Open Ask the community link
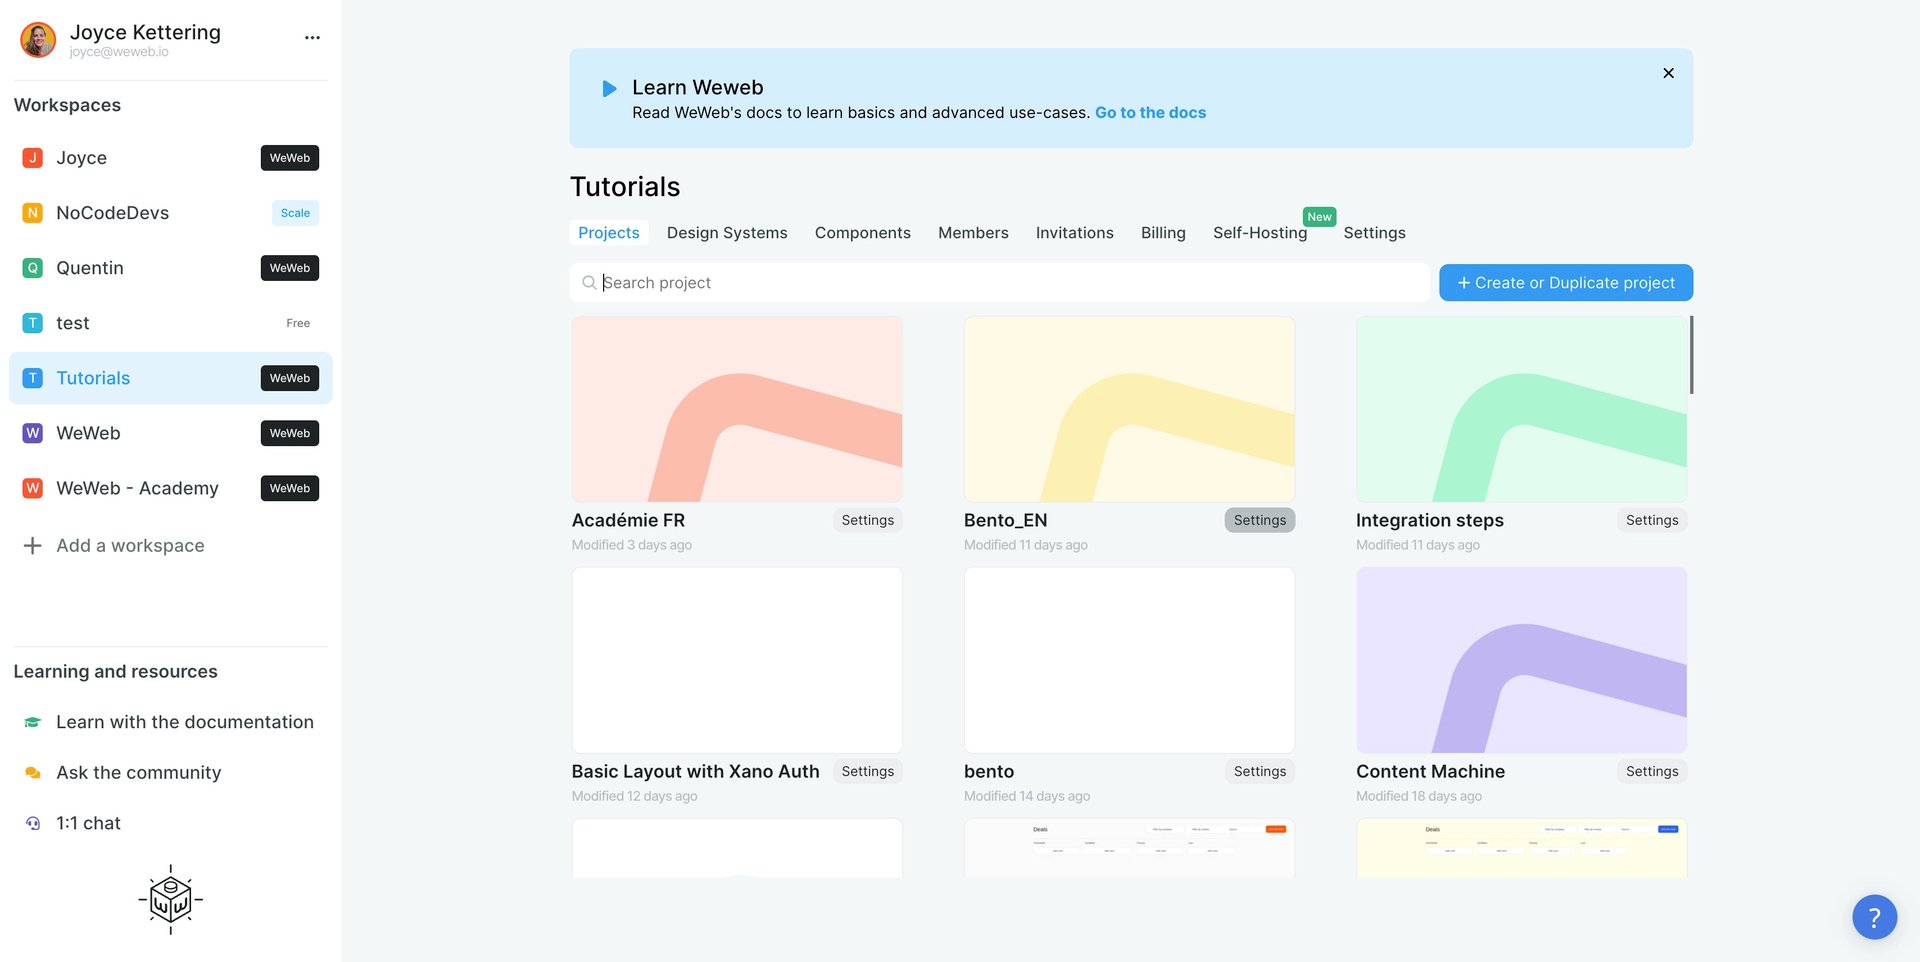The width and height of the screenshot is (1920, 962). pos(123,773)
